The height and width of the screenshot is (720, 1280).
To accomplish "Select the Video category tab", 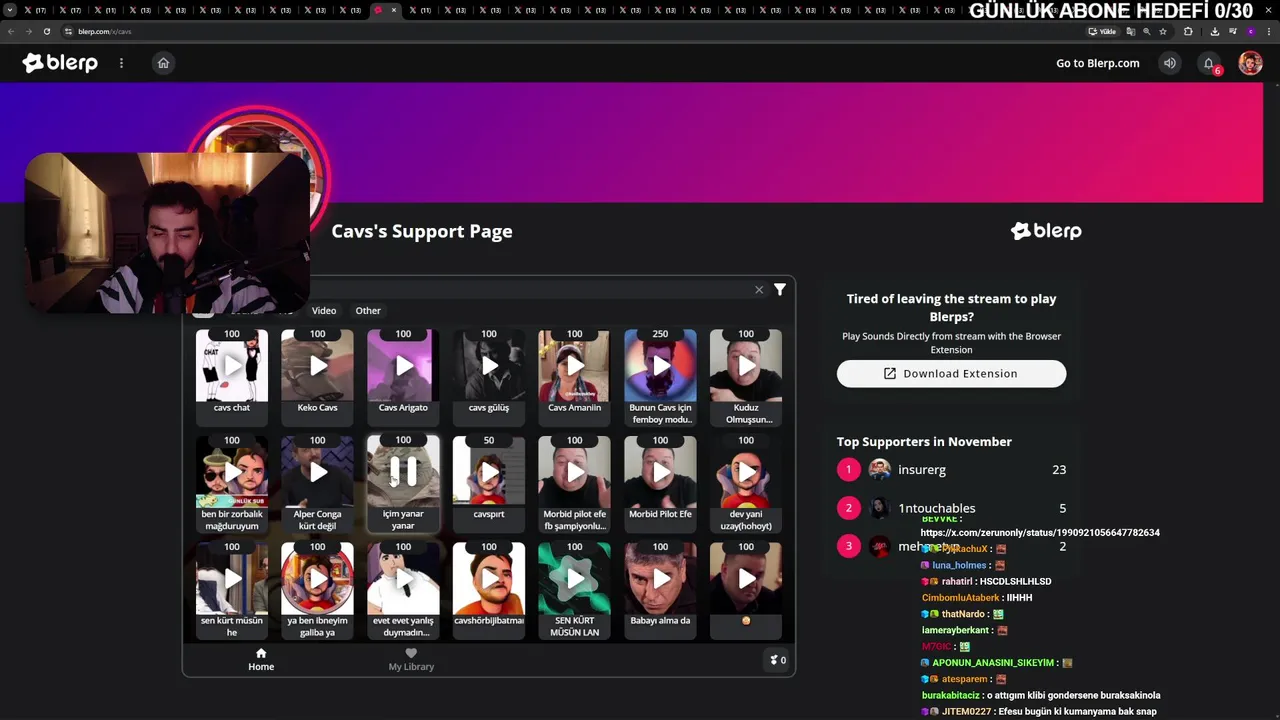I will pos(324,310).
